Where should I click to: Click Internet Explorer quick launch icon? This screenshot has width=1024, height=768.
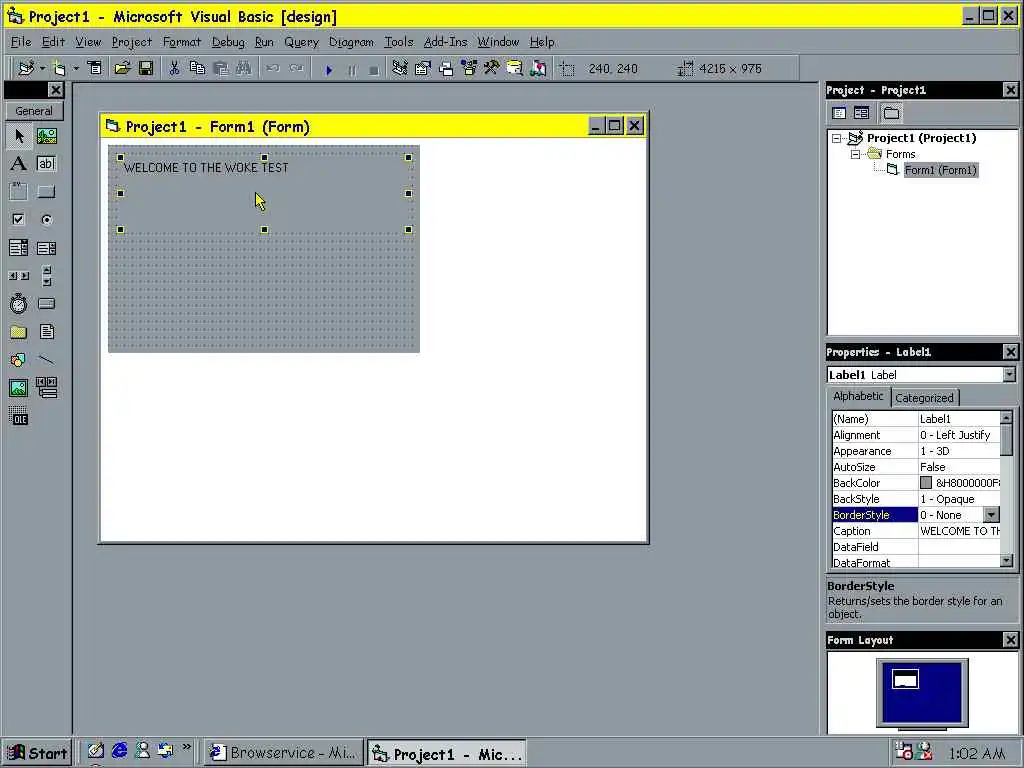pyautogui.click(x=119, y=751)
